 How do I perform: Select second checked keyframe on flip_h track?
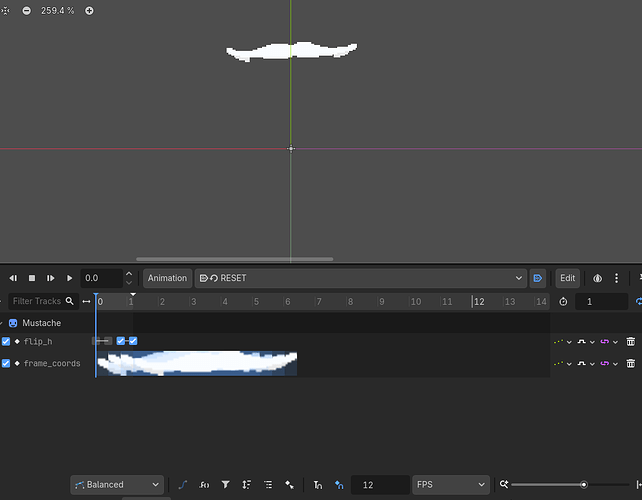click(x=133, y=341)
